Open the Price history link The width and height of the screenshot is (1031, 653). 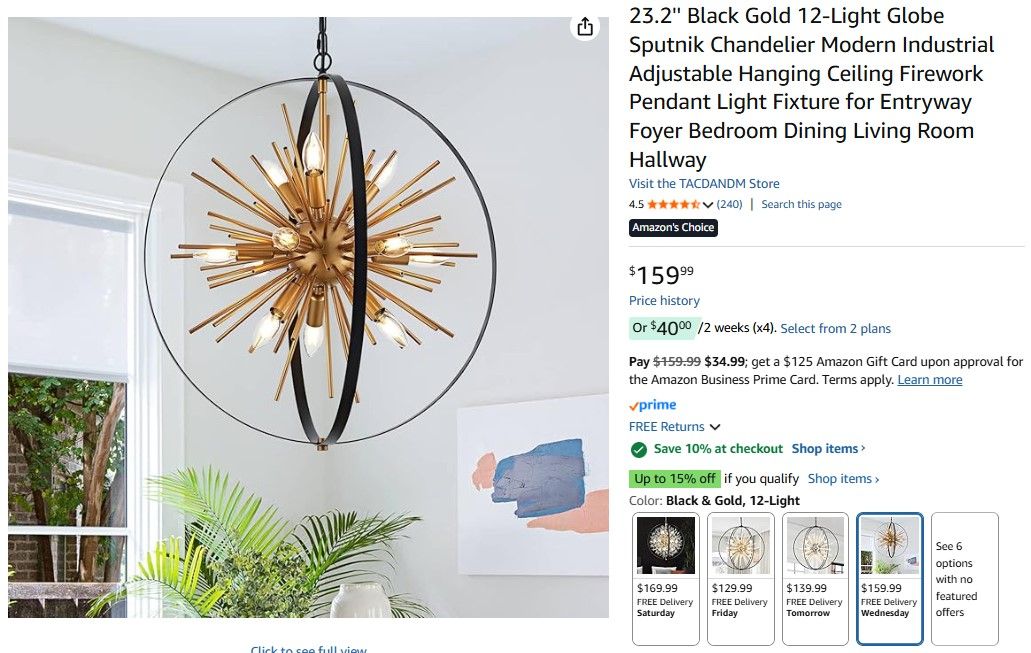click(x=664, y=301)
